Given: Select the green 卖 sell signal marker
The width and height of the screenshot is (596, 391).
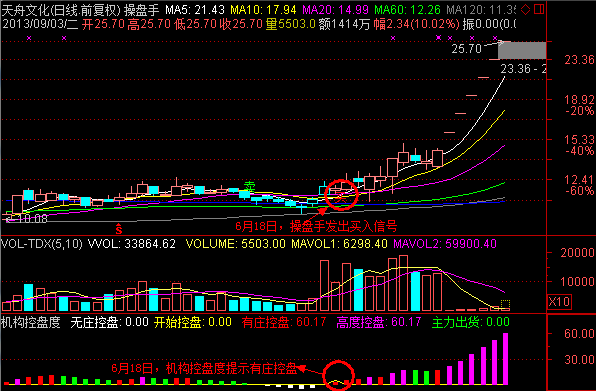Looking at the screenshot, I should click(x=249, y=186).
